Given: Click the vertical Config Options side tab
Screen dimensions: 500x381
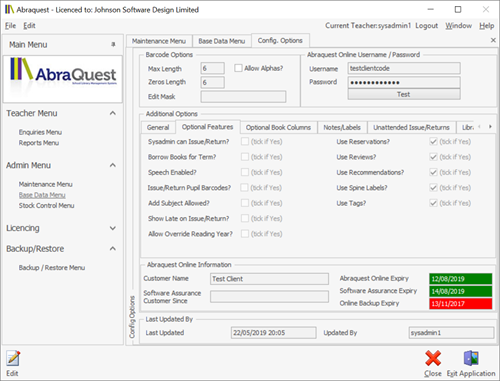Looking at the screenshot, I should (132, 317).
